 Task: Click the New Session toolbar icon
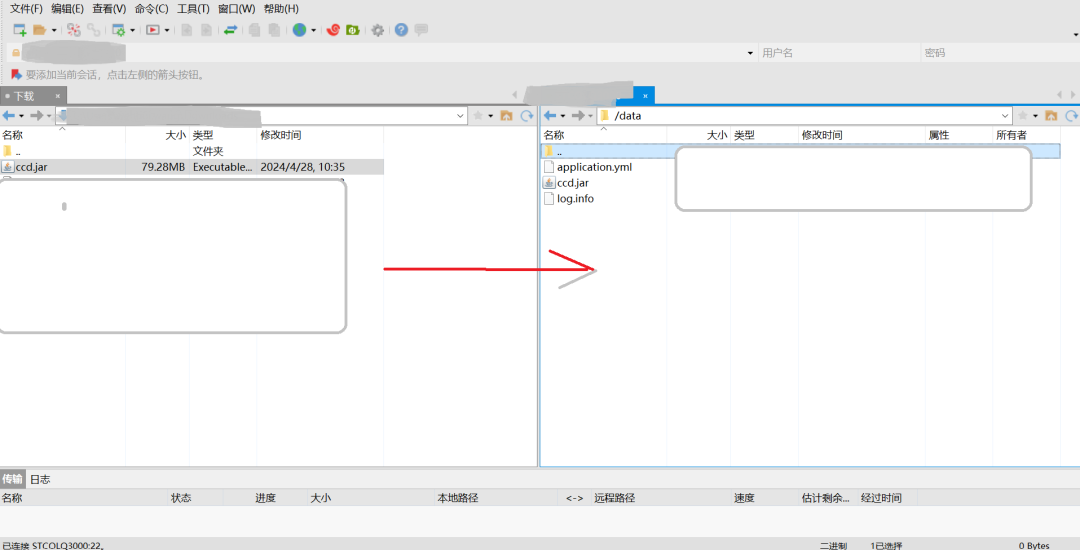click(19, 30)
